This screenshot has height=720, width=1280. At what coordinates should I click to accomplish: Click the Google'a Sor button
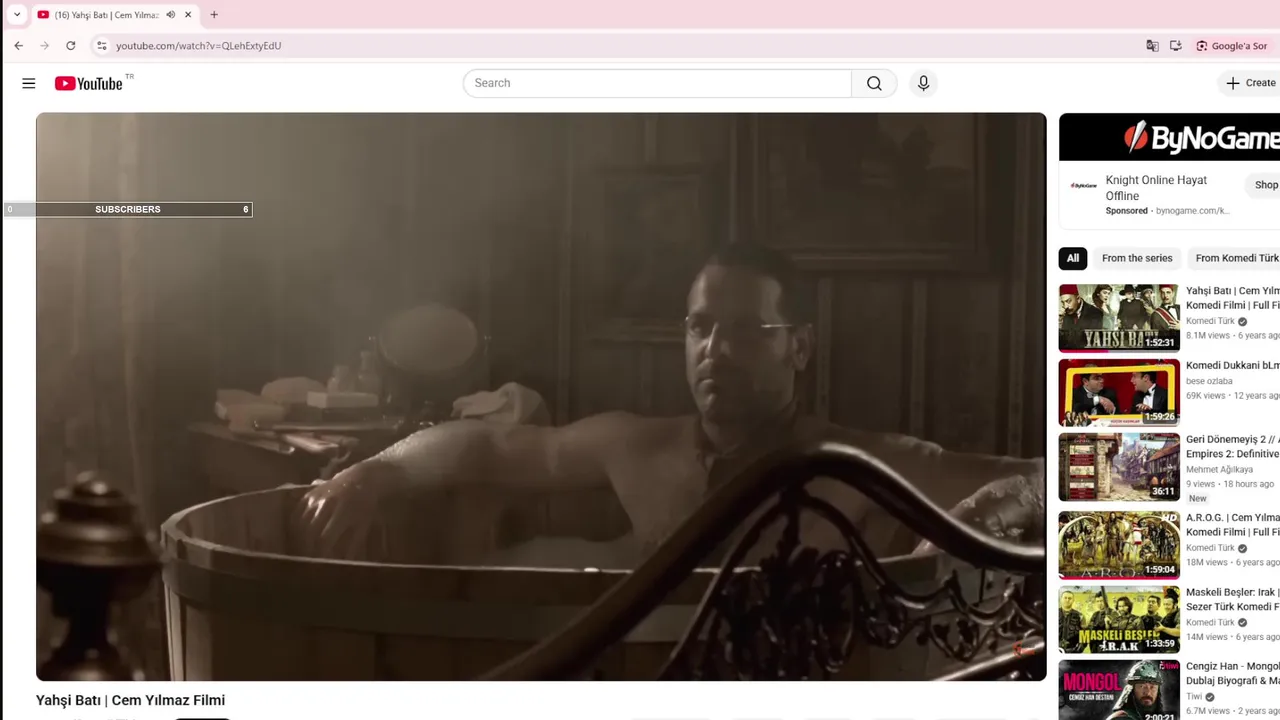[x=1231, y=46]
